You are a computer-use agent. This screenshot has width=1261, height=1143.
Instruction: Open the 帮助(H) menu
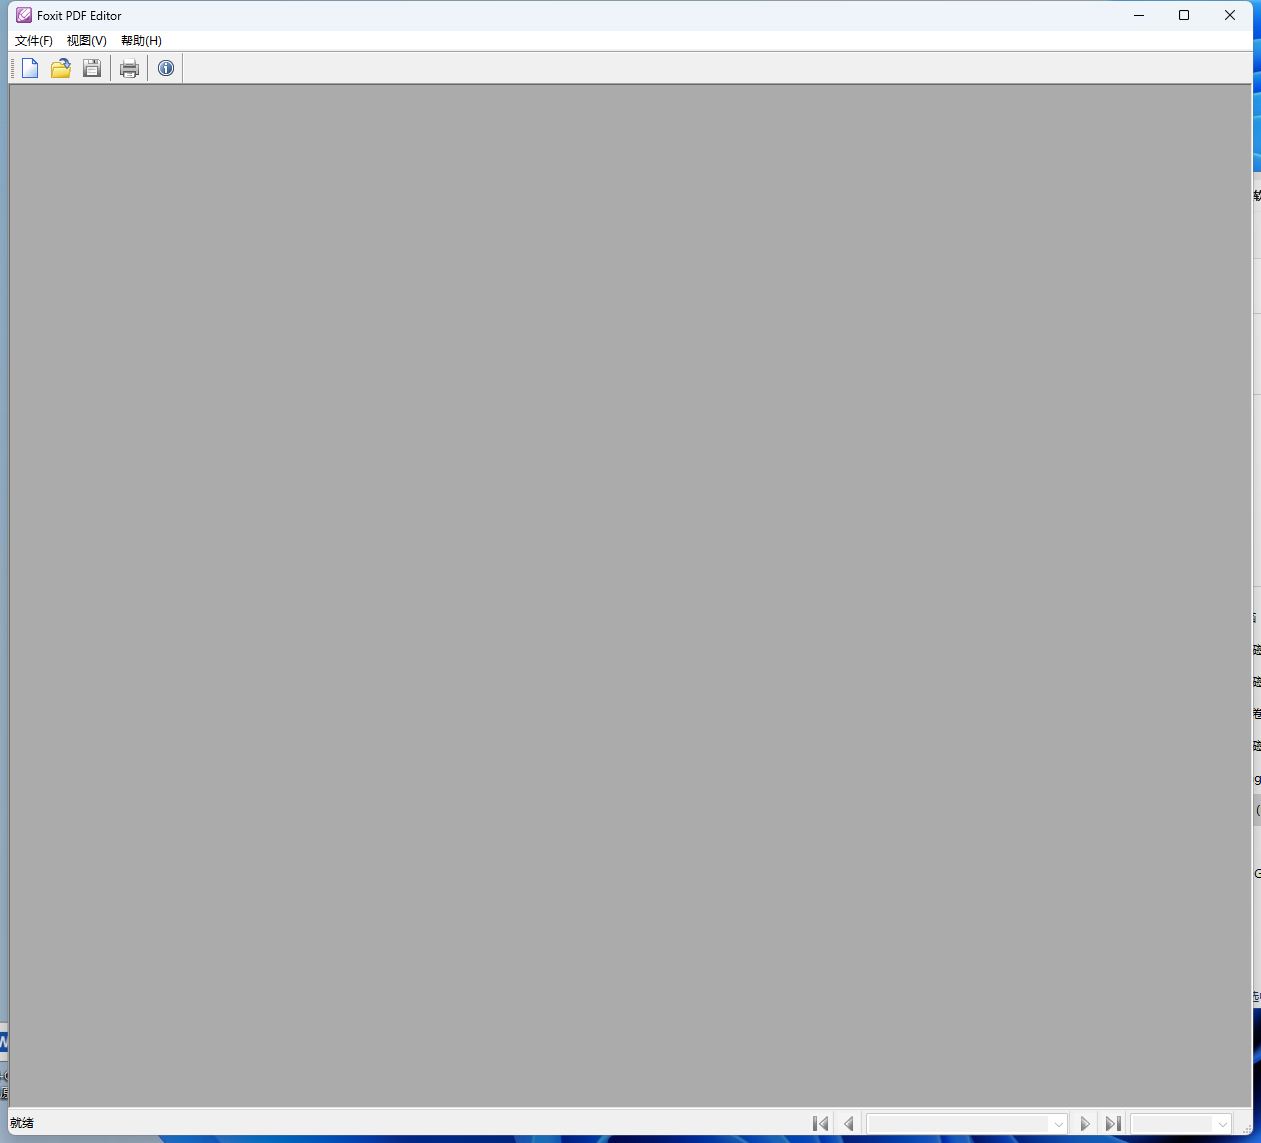[141, 41]
